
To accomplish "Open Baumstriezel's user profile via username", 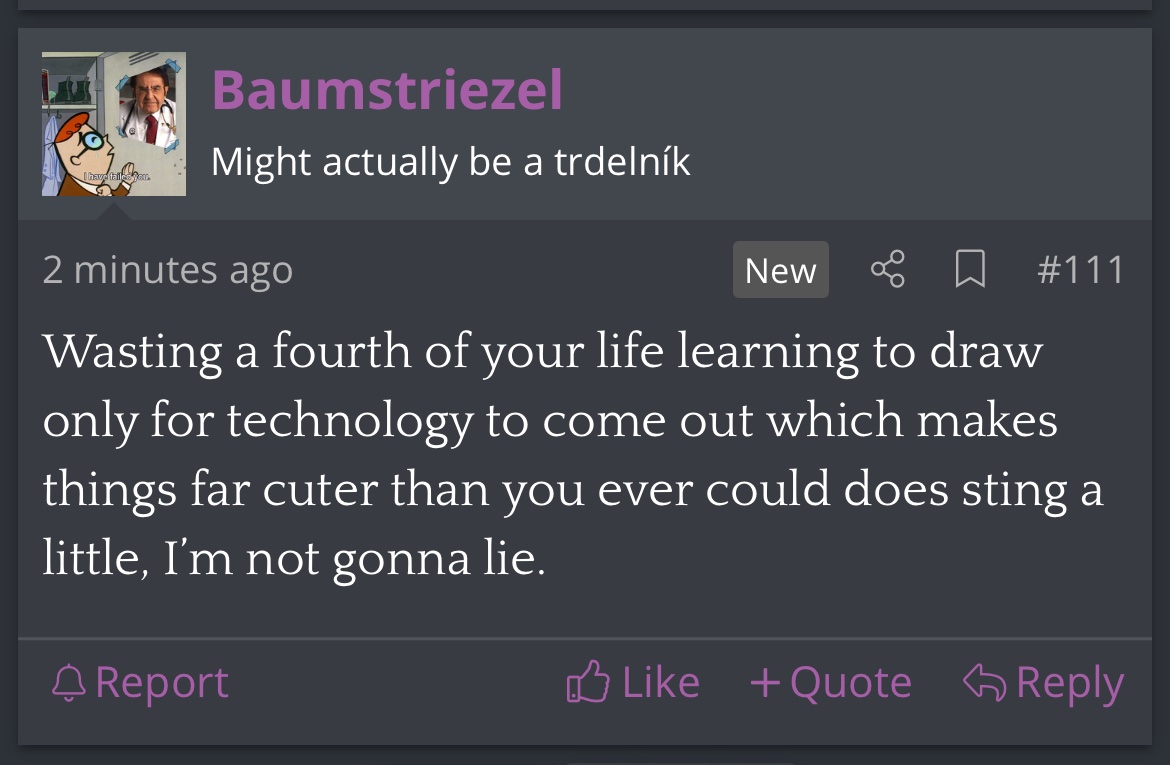I will [x=387, y=90].
